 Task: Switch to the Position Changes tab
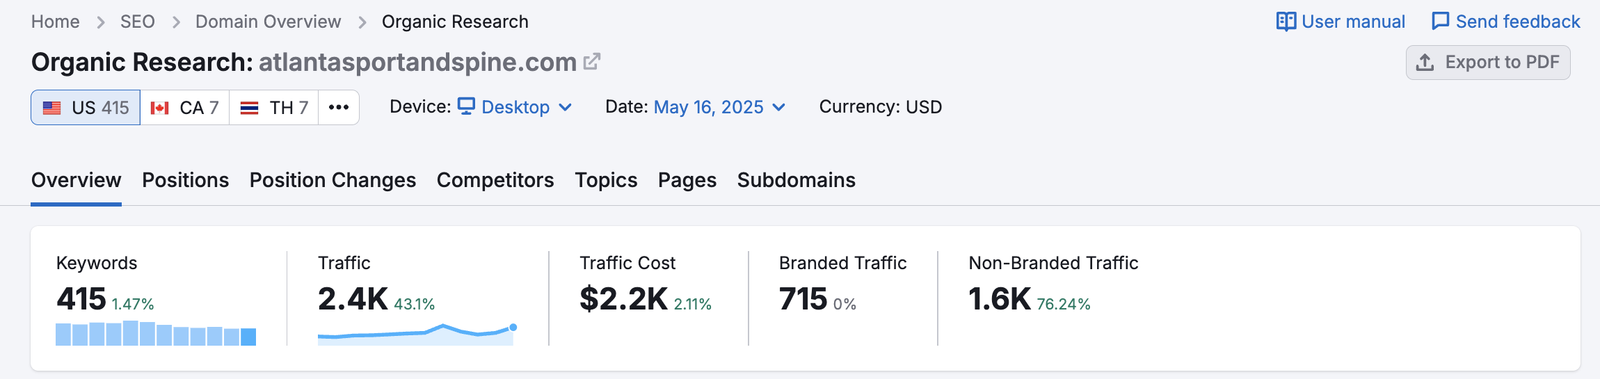point(333,180)
